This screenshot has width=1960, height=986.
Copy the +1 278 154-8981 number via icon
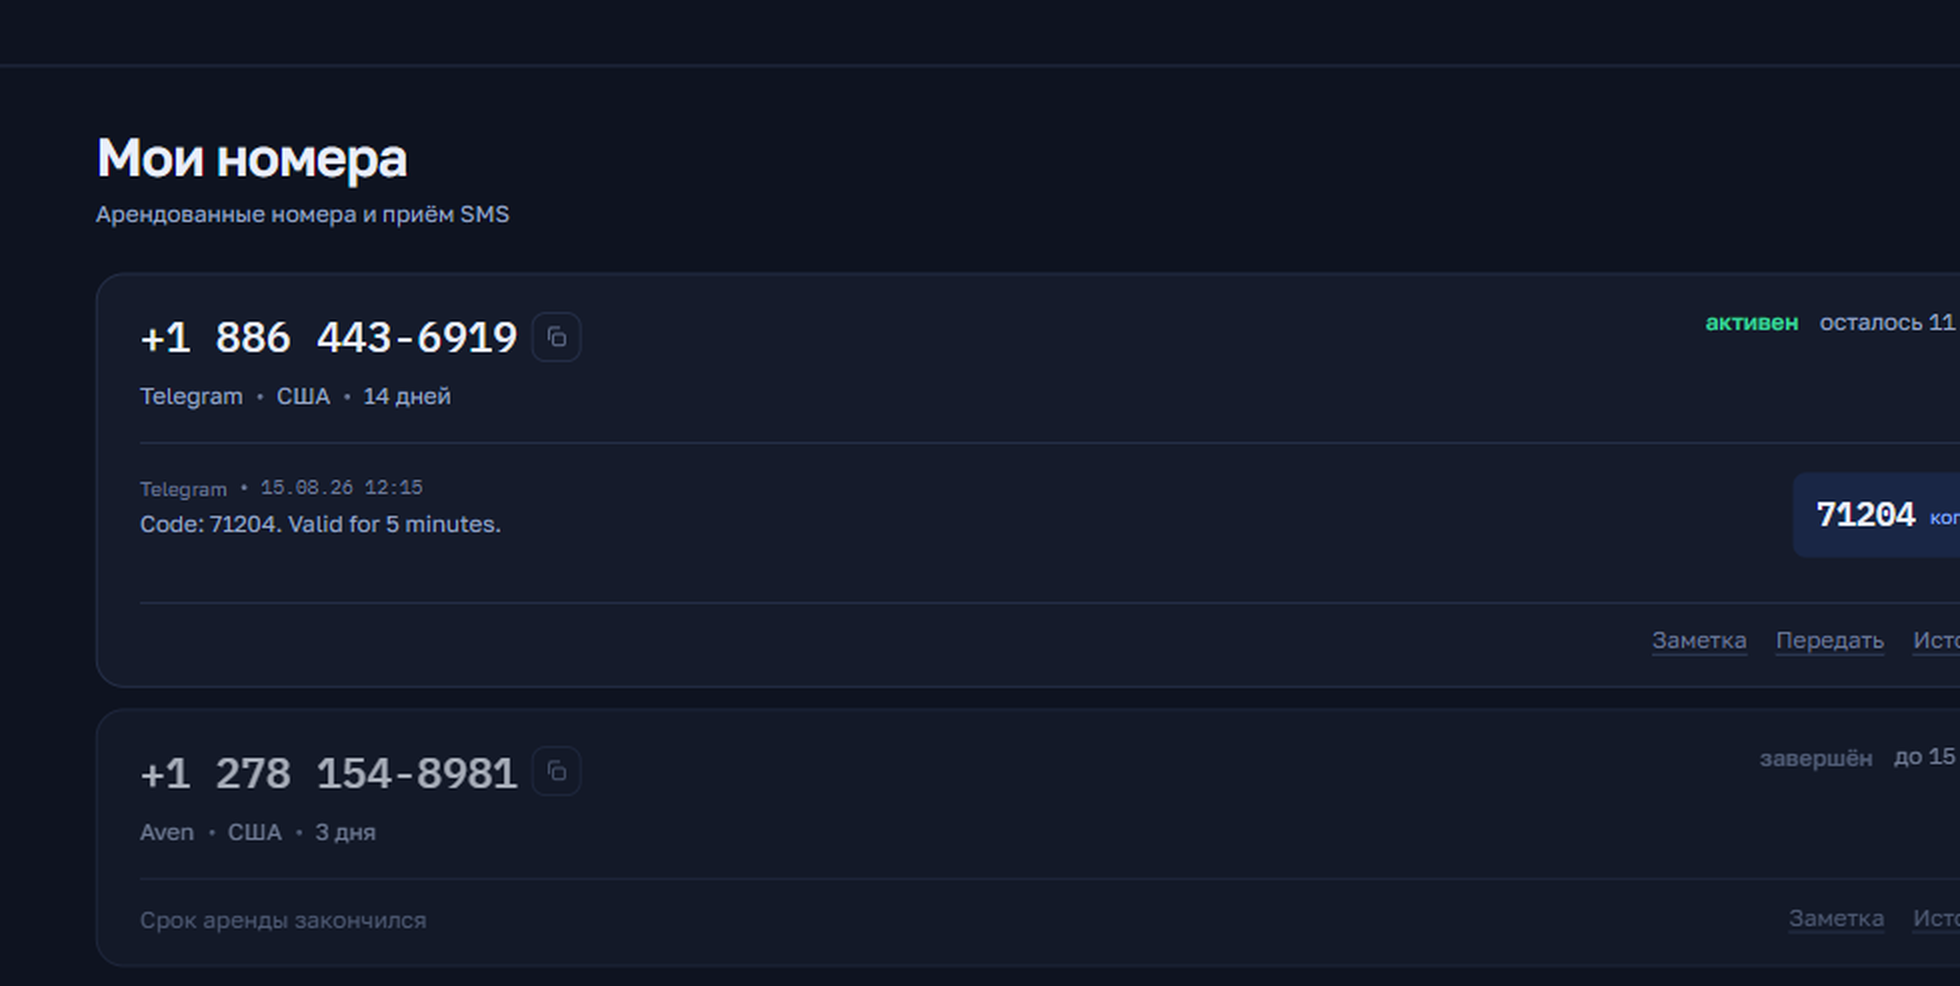point(557,772)
